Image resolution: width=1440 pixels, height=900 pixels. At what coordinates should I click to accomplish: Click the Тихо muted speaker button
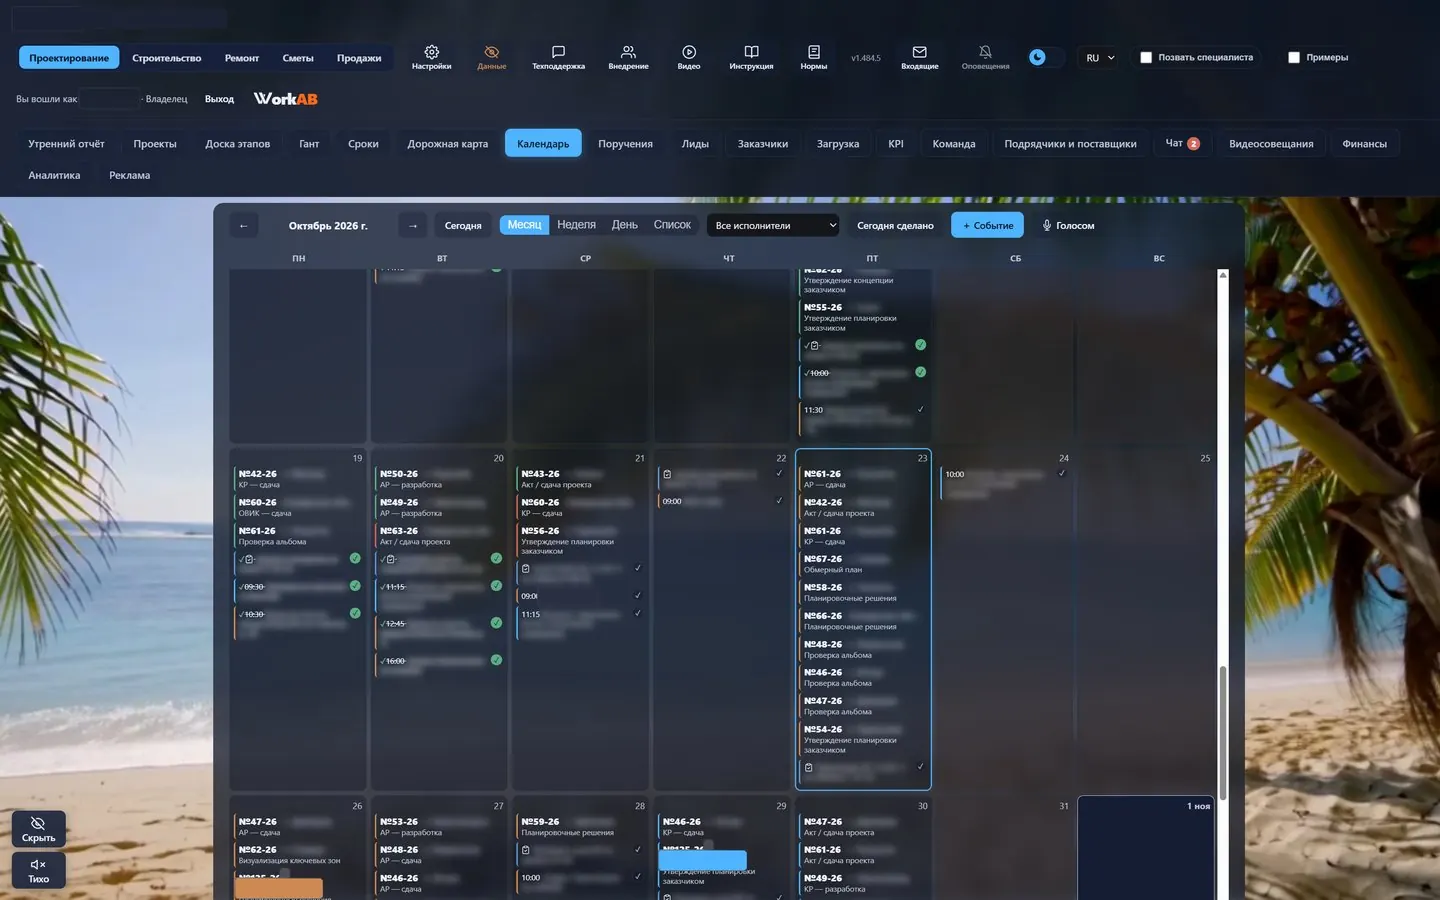click(39, 870)
